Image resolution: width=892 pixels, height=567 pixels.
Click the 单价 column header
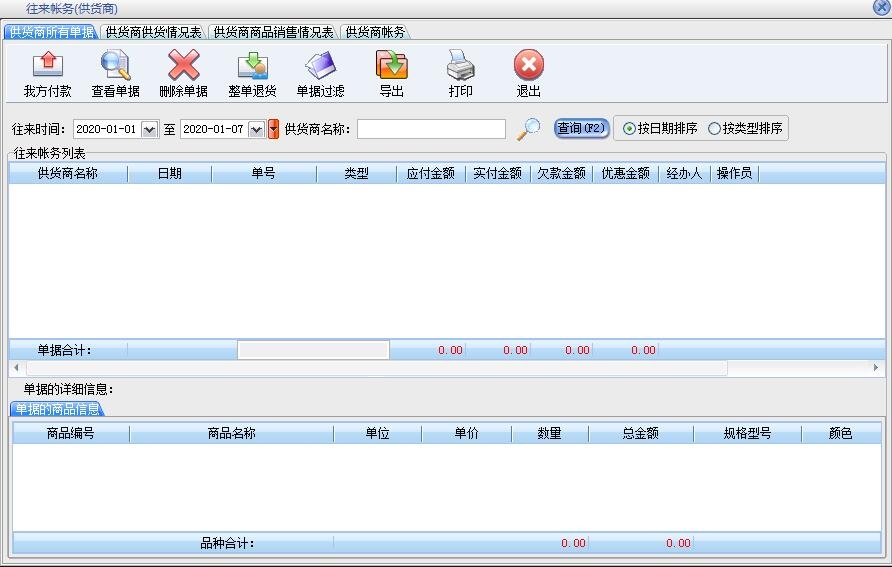point(466,433)
